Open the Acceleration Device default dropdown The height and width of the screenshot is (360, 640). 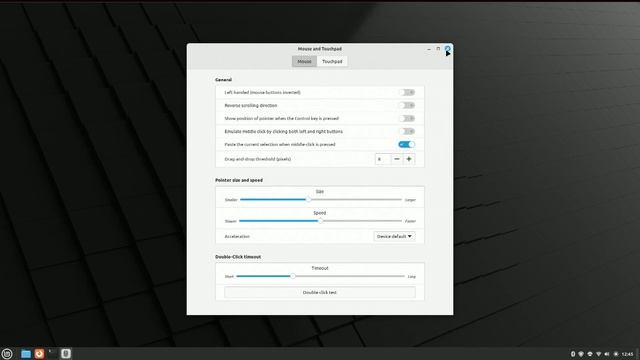pos(394,236)
